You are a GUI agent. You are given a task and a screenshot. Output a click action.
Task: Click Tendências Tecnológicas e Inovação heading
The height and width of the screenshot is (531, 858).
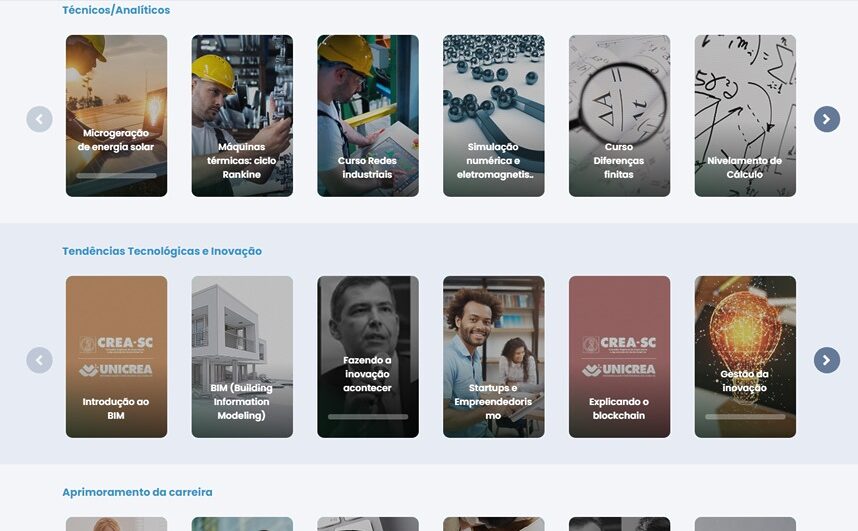pos(162,251)
